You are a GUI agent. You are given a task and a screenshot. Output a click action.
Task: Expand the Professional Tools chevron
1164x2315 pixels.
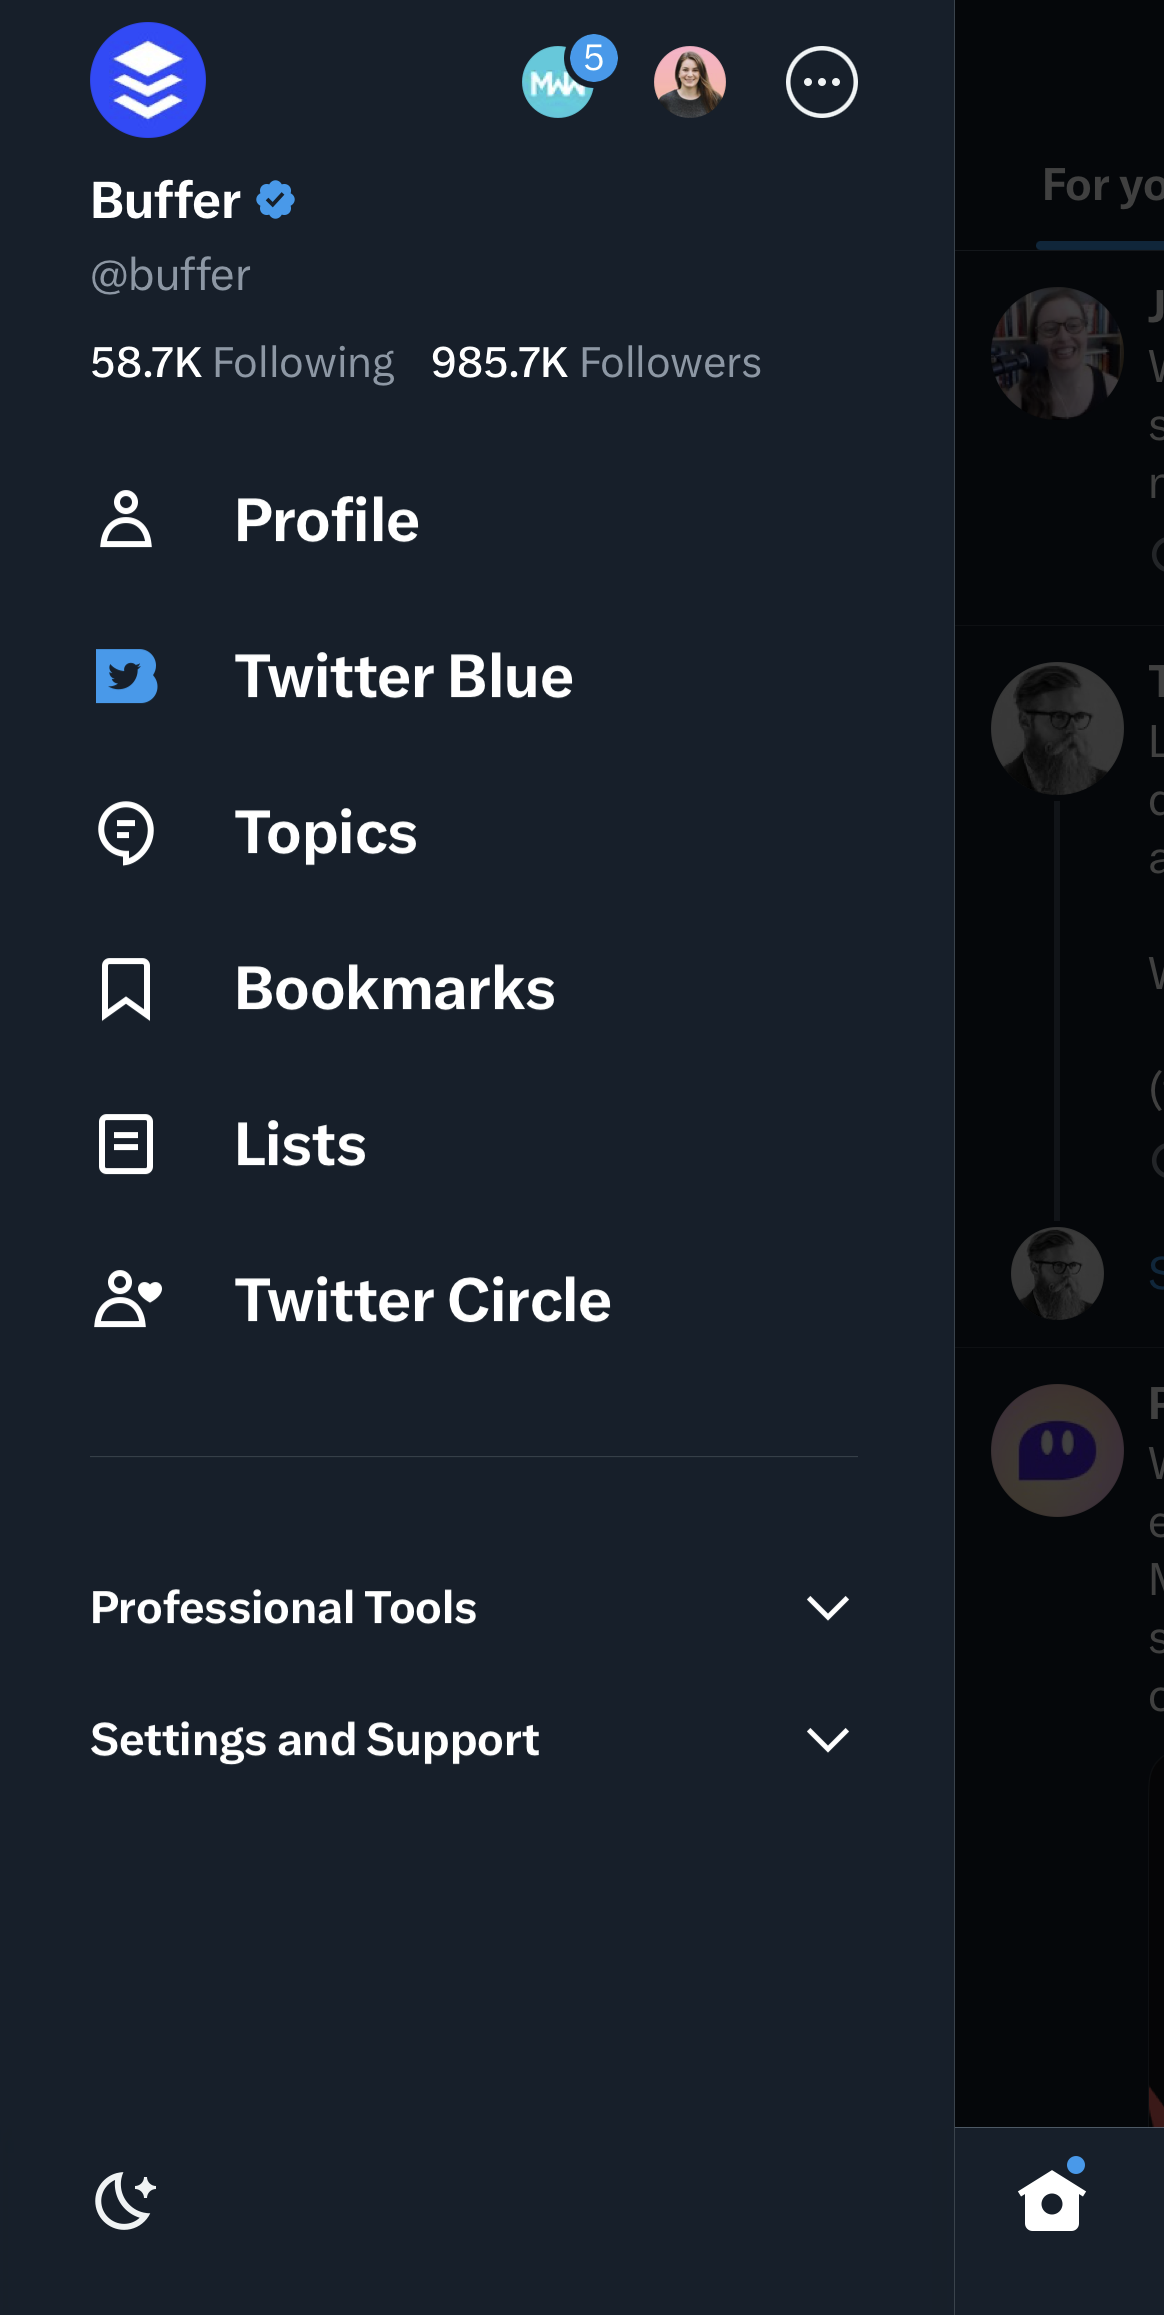(x=828, y=1608)
